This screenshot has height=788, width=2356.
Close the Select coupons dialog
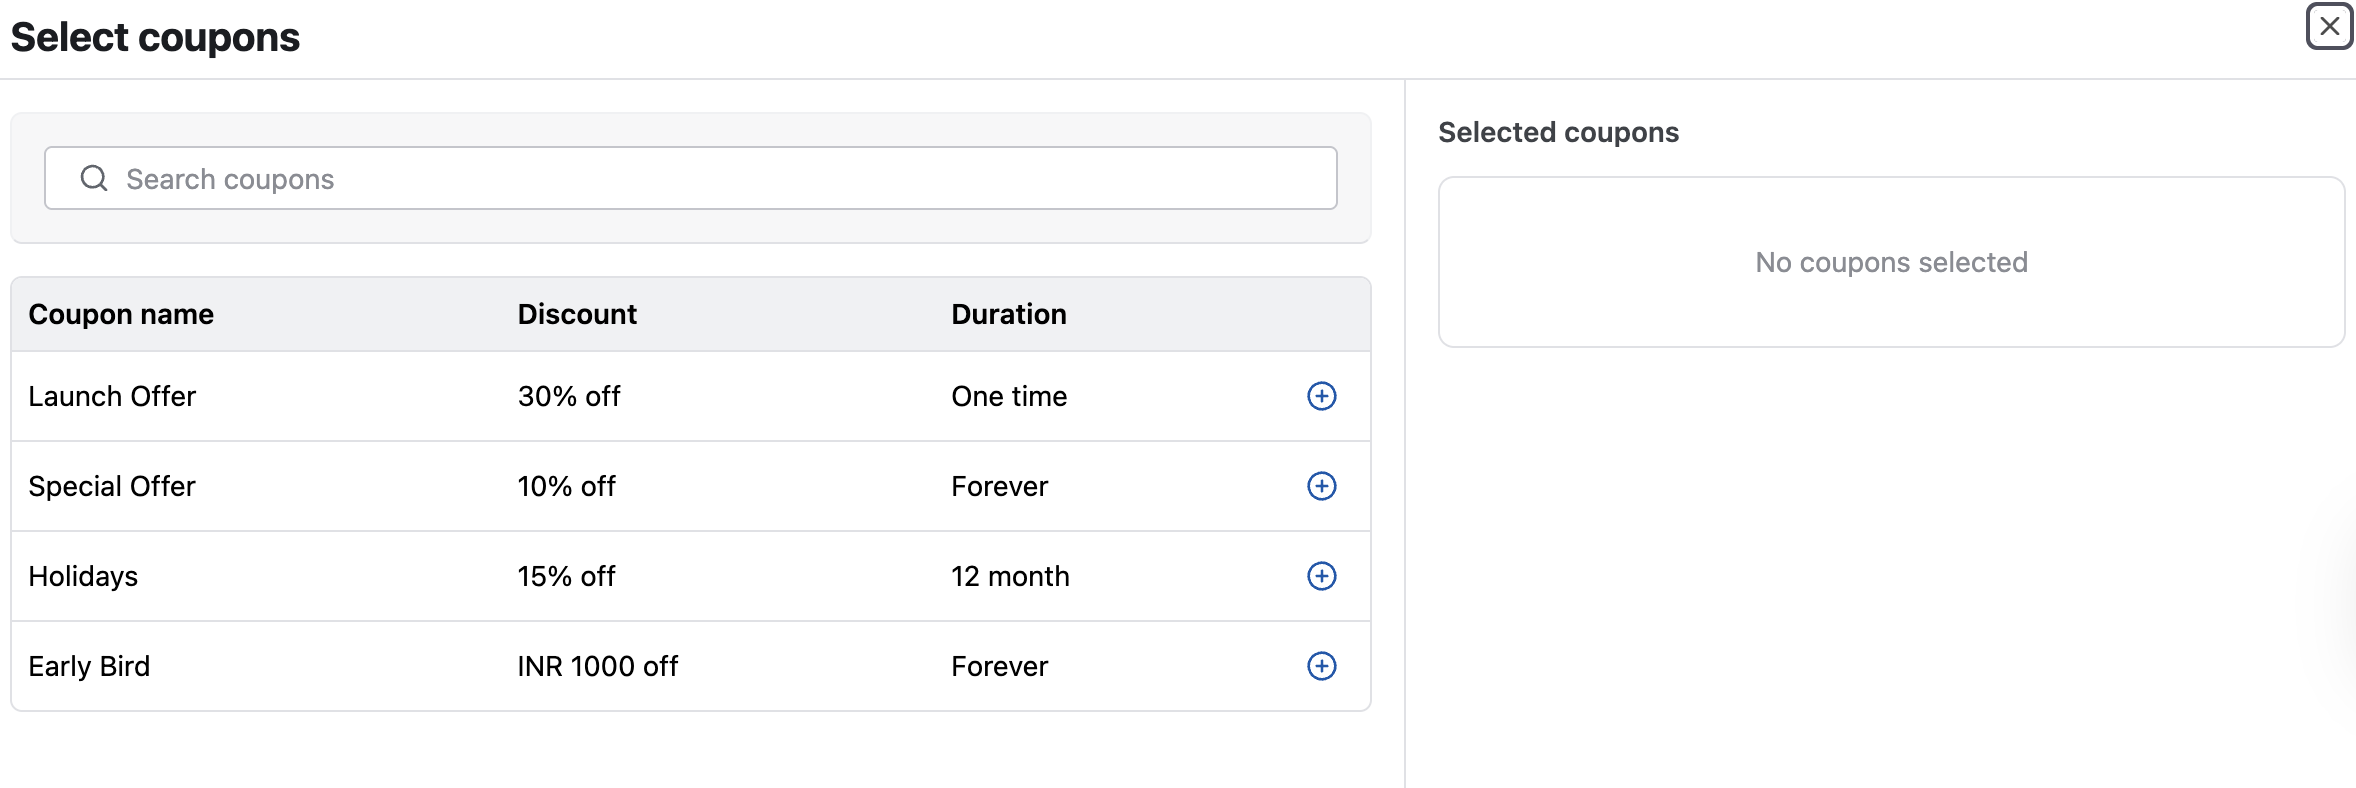[2329, 26]
